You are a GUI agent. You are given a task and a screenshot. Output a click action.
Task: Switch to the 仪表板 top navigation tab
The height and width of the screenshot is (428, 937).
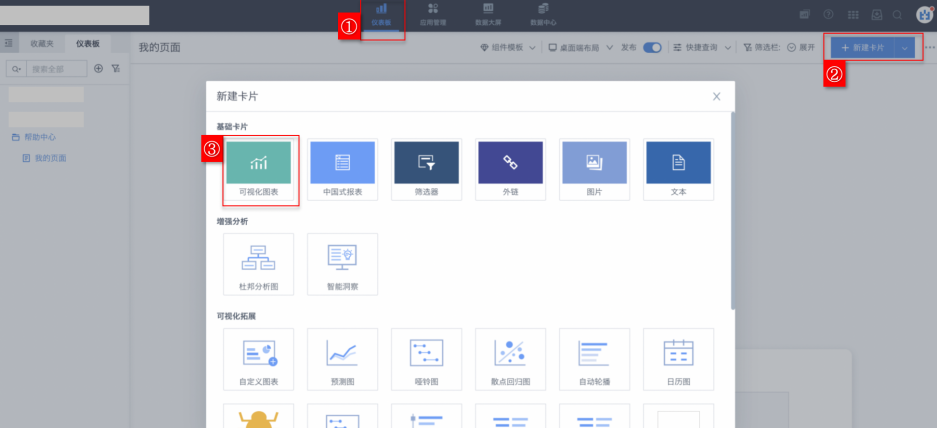coord(381,14)
